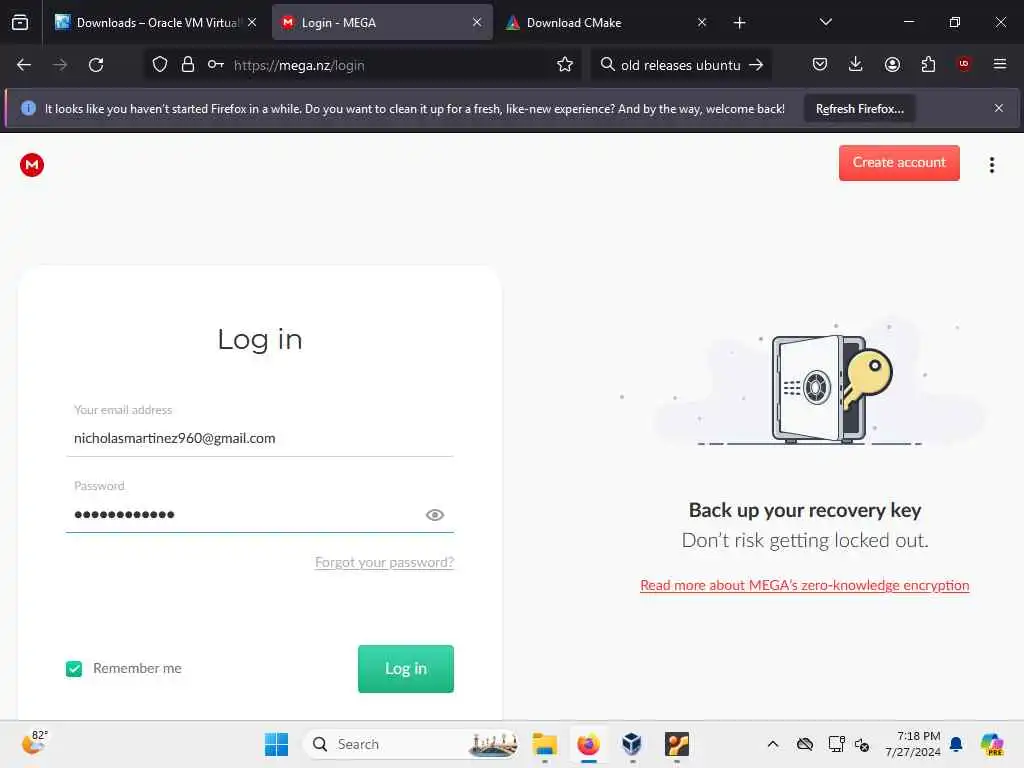Open Firefox application hamburger menu
The image size is (1024, 768).
tap(1000, 64)
